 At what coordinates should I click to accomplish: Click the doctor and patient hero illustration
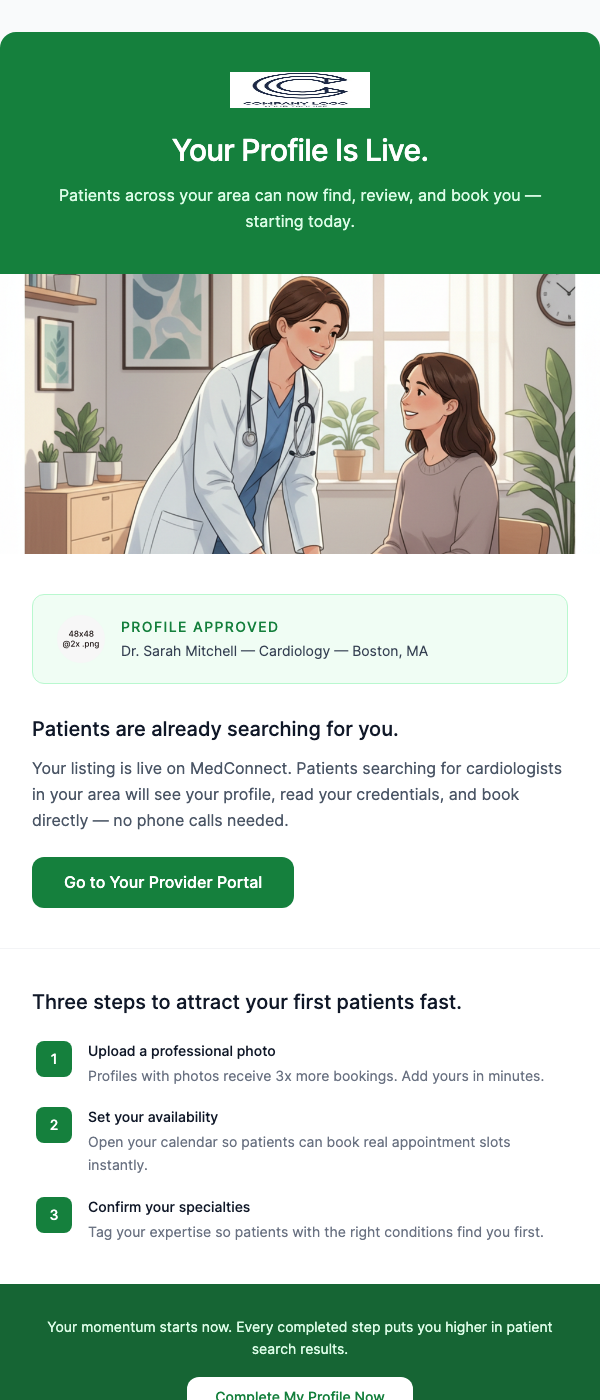pyautogui.click(x=300, y=413)
